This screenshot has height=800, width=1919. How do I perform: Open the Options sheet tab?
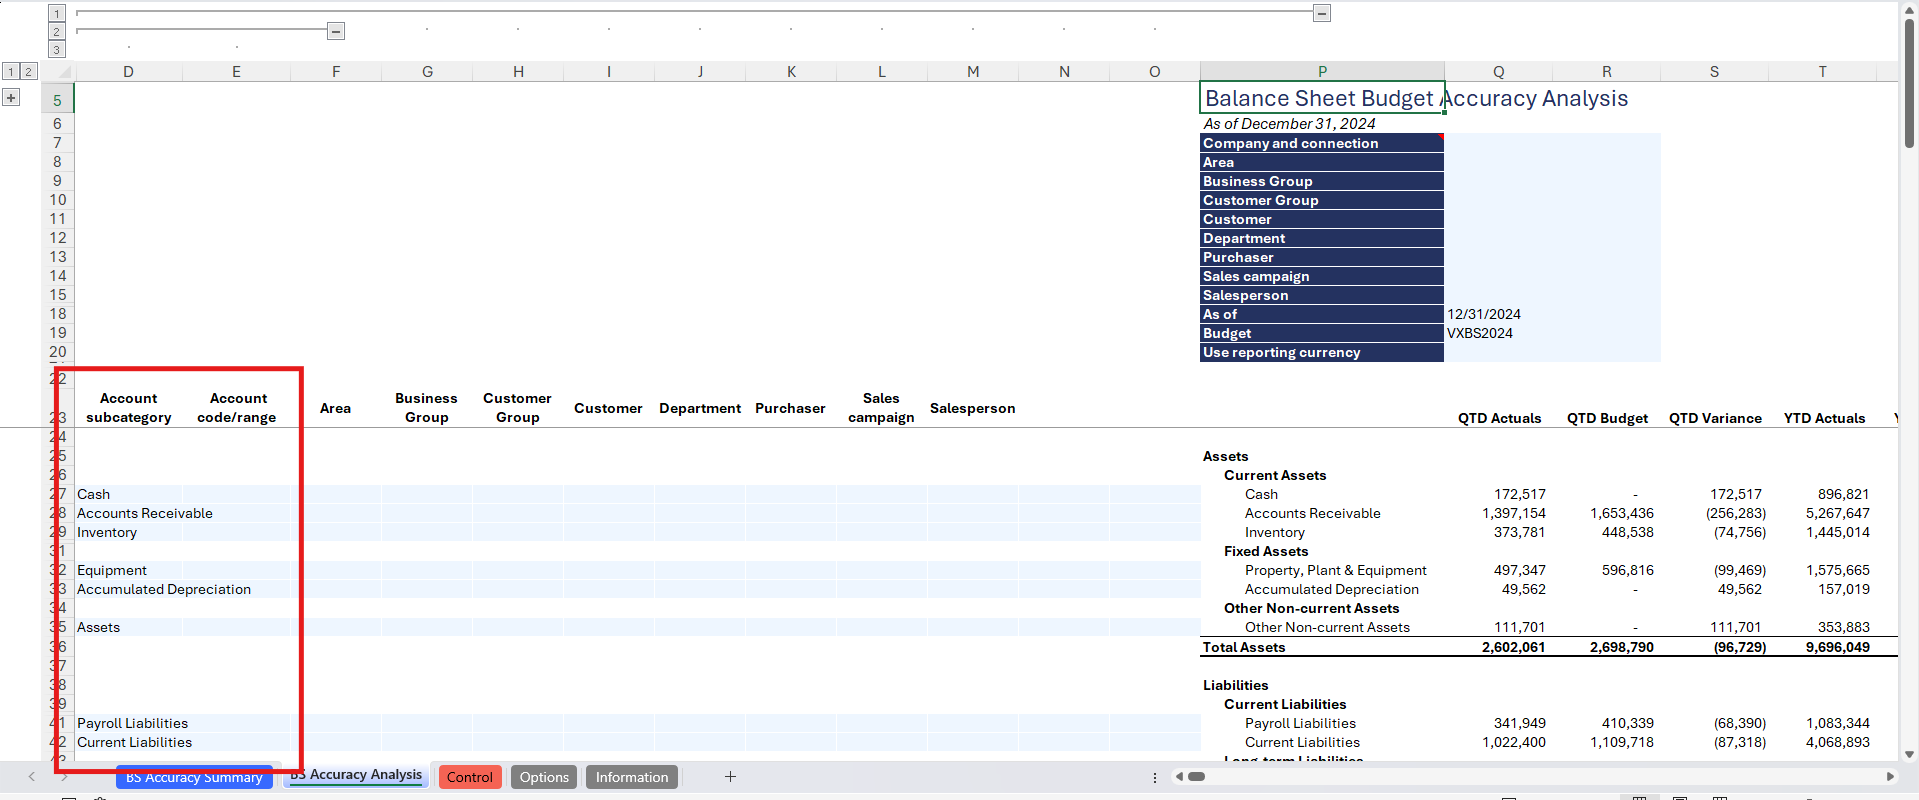544,777
